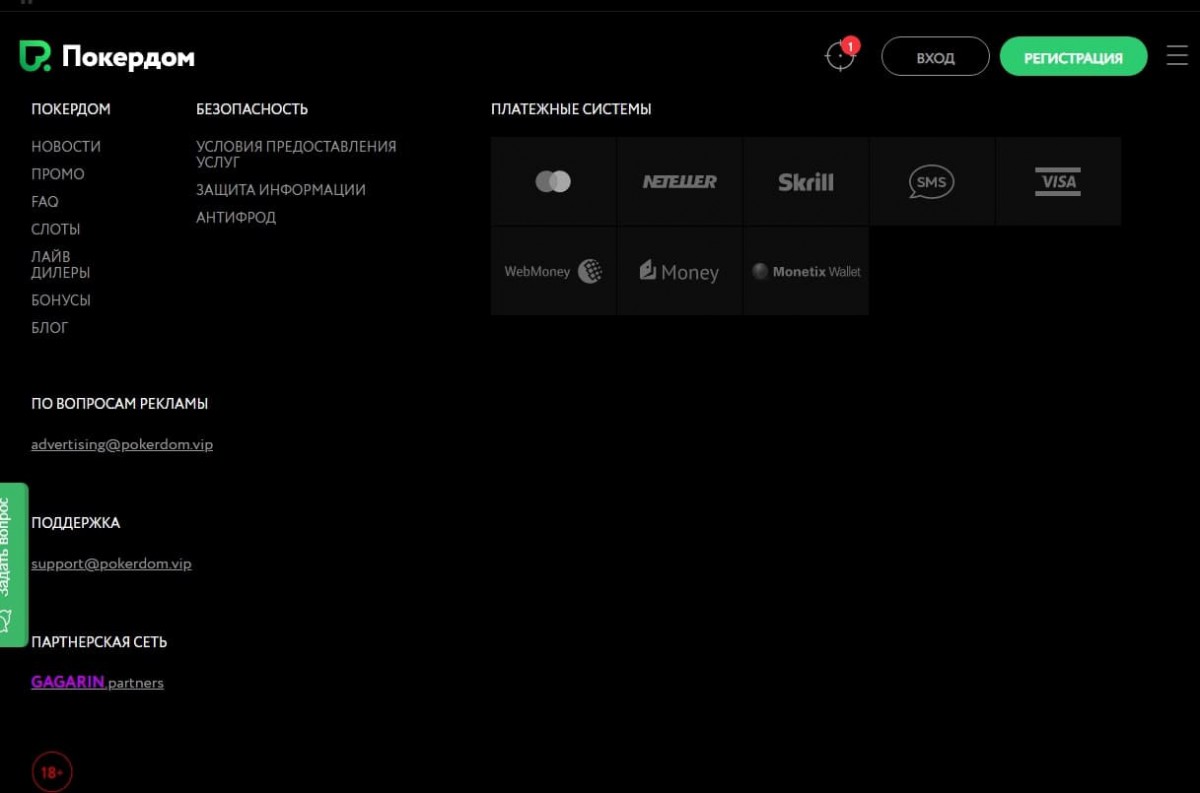
Task: Select the Monetix Wallet tile
Action: 805,271
